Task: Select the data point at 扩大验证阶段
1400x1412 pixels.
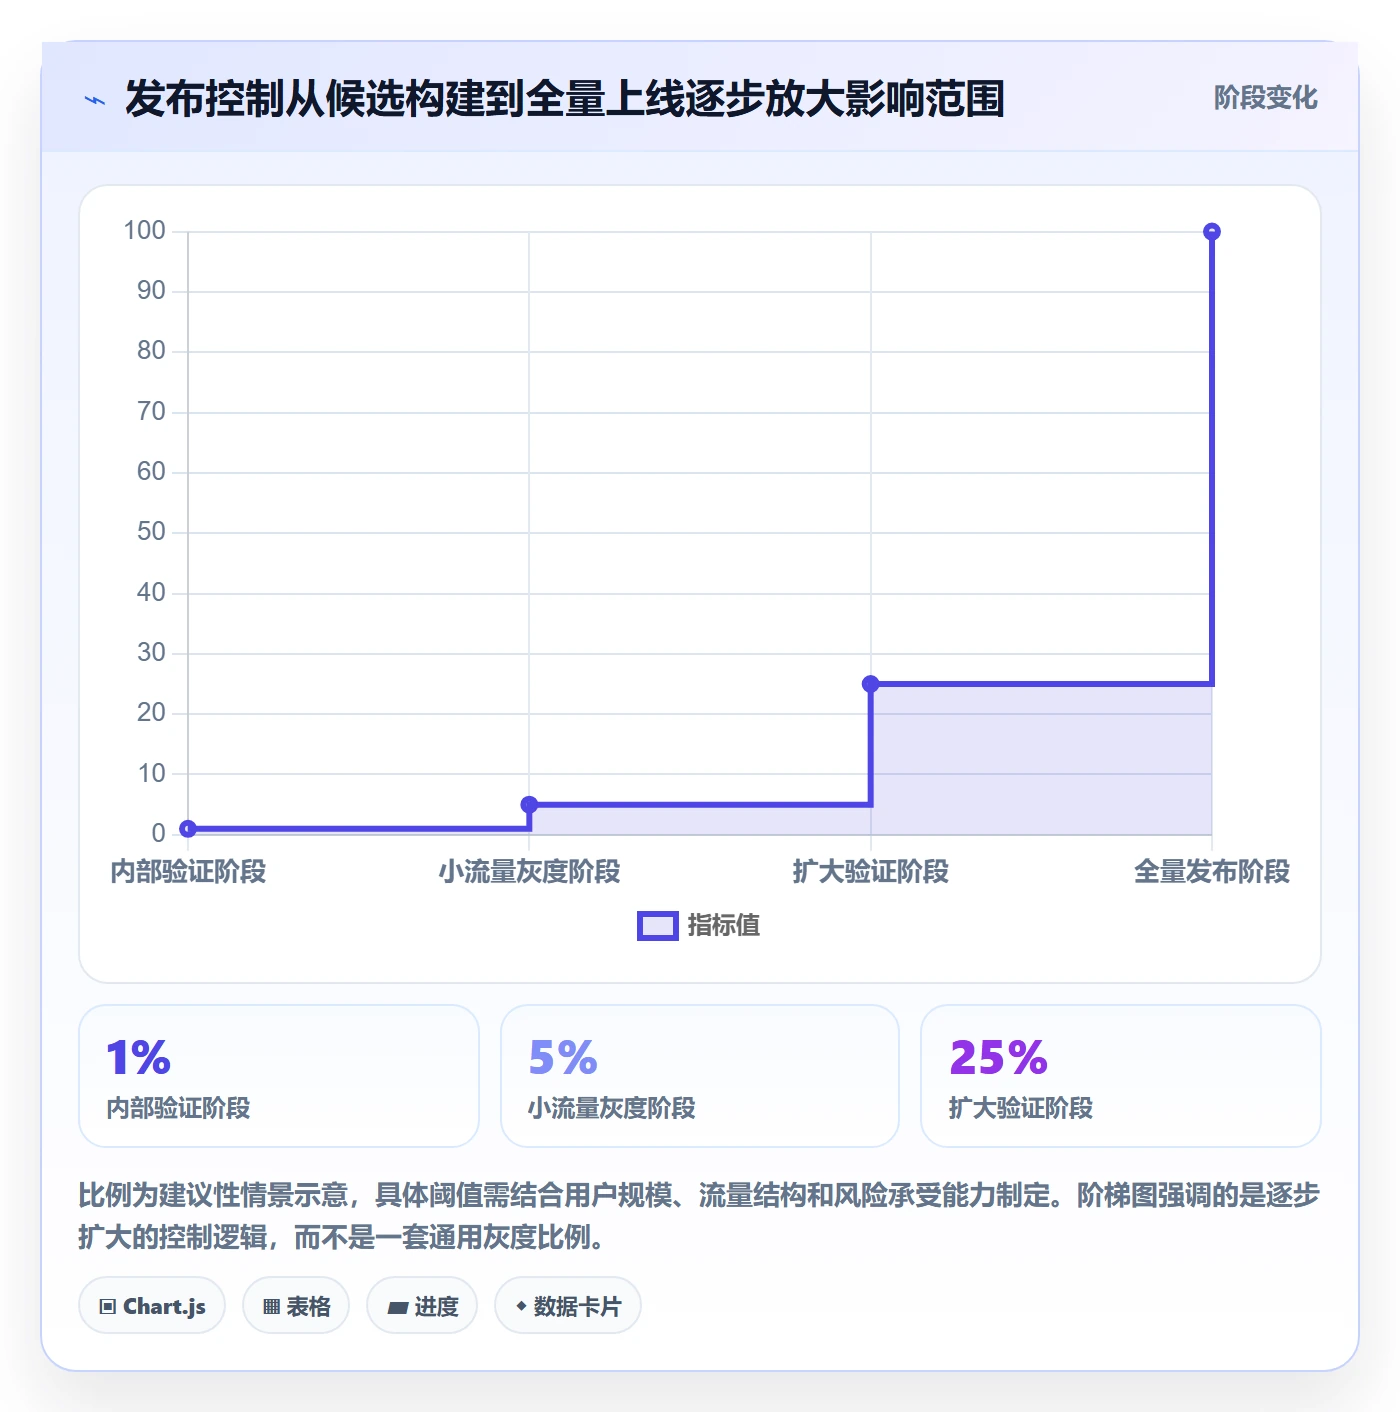Action: click(871, 684)
